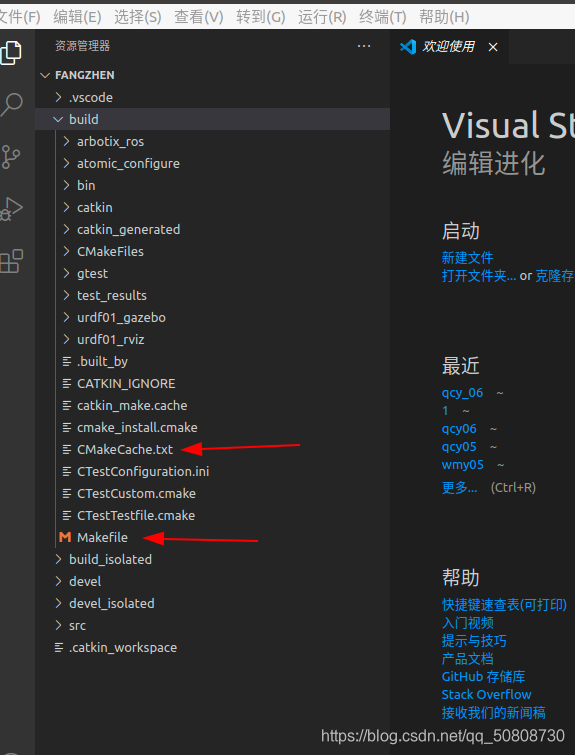Viewport: 575px width, 755px height.
Task: Open the explorer panel more actions ellipsis
Action: [364, 46]
